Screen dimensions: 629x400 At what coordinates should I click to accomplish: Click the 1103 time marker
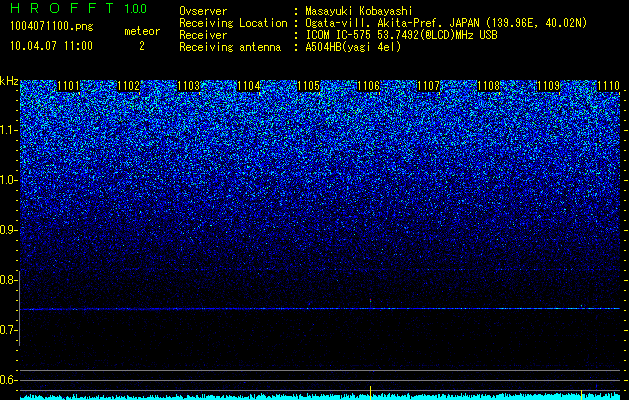(188, 86)
